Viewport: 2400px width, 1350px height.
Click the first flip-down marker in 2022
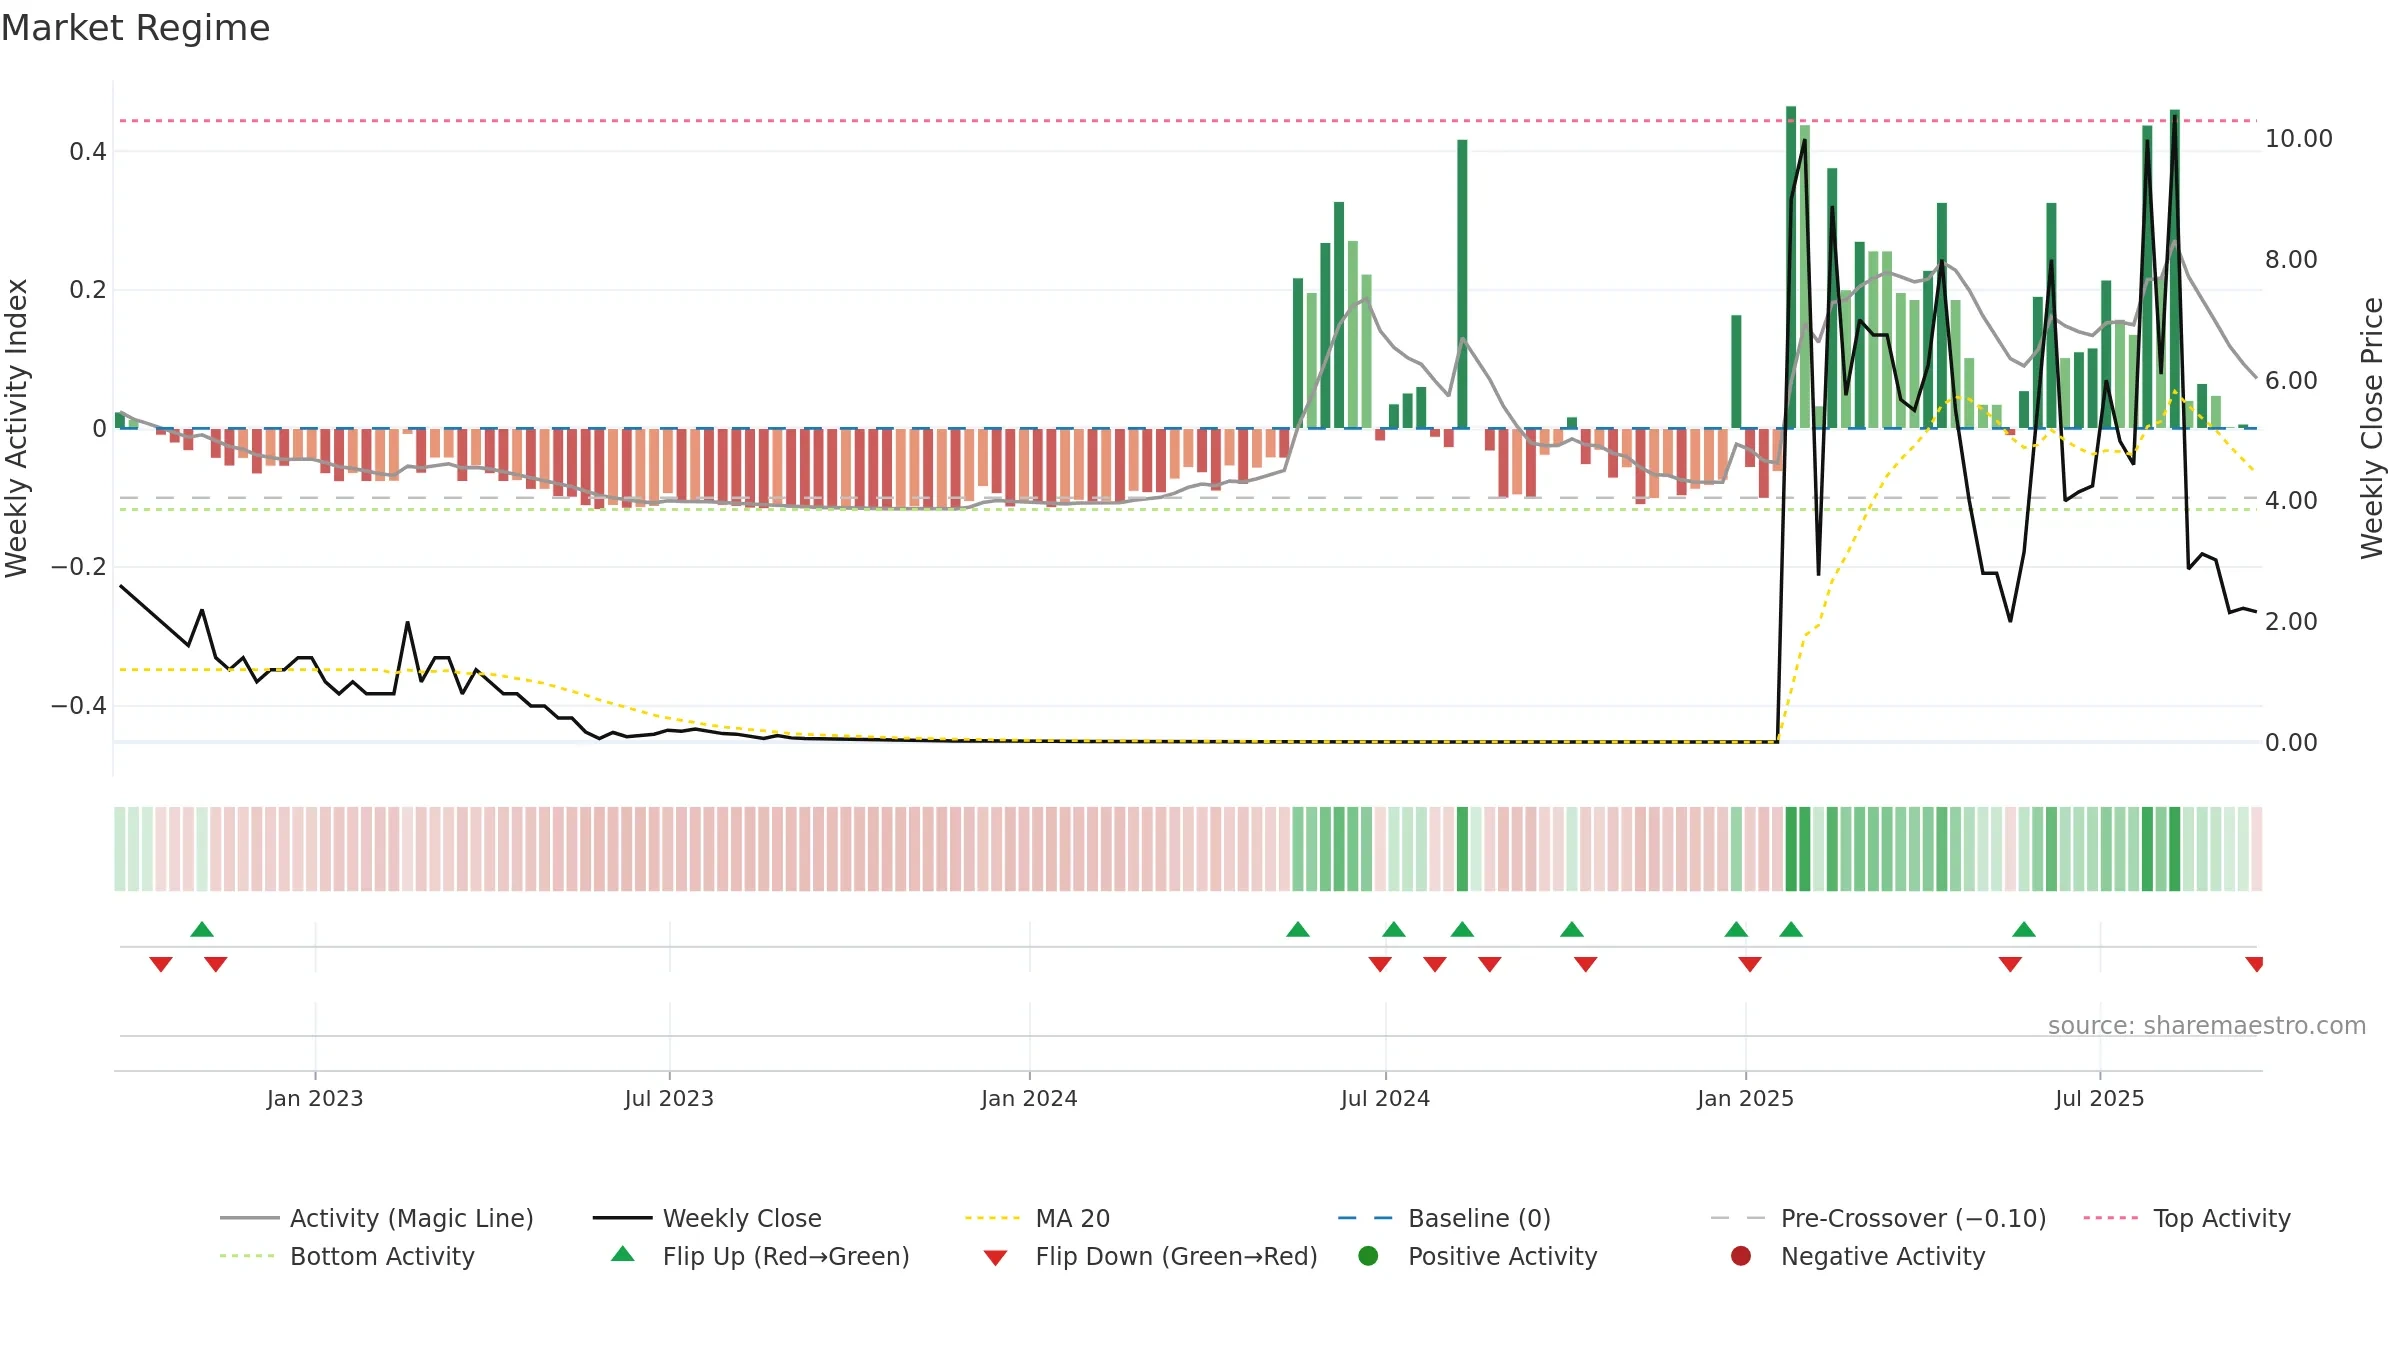tap(161, 964)
